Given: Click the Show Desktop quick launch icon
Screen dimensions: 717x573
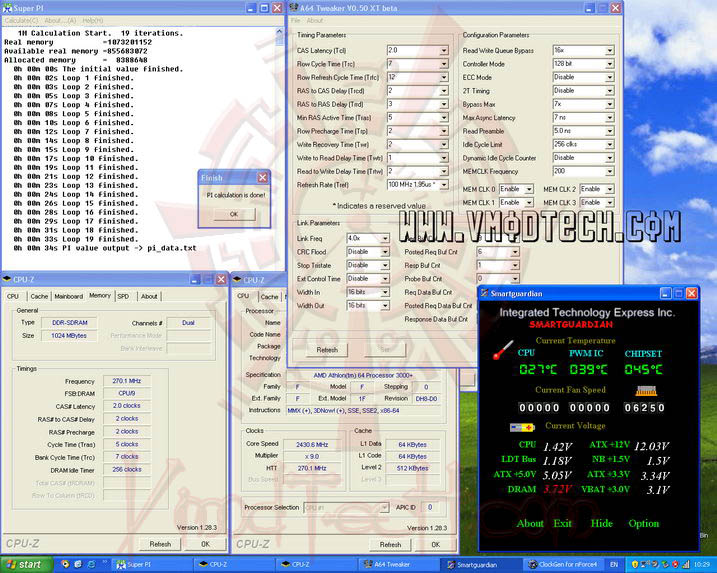Looking at the screenshot, I should [x=78, y=564].
